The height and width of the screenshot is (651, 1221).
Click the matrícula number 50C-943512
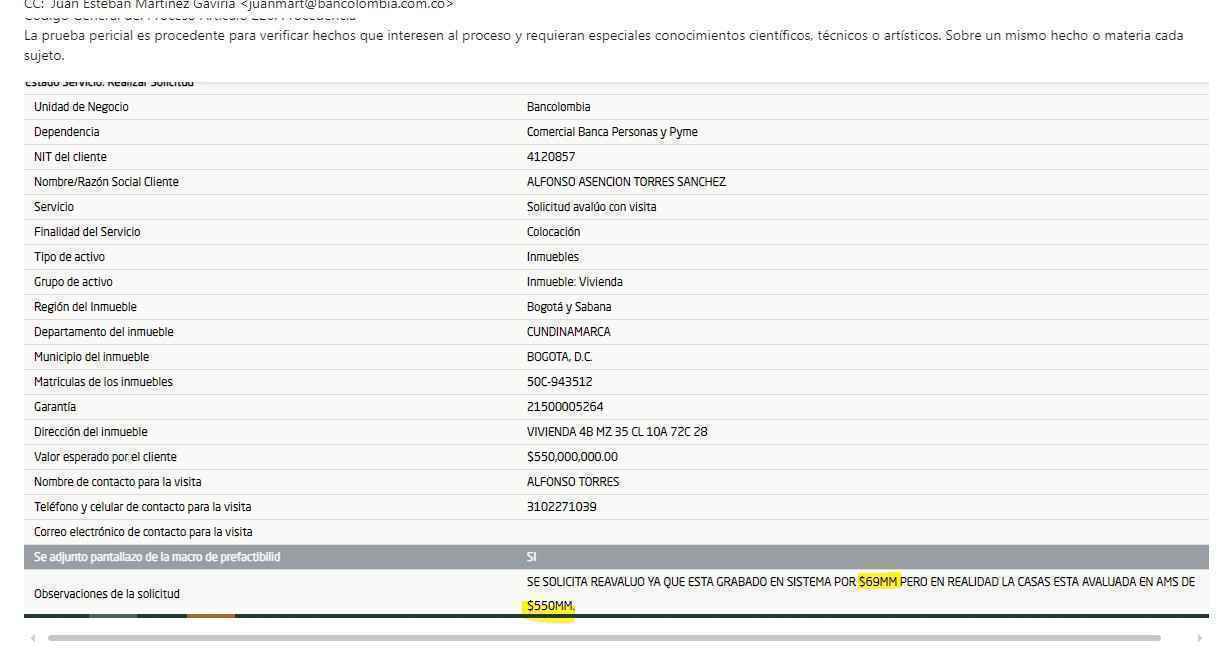(559, 382)
